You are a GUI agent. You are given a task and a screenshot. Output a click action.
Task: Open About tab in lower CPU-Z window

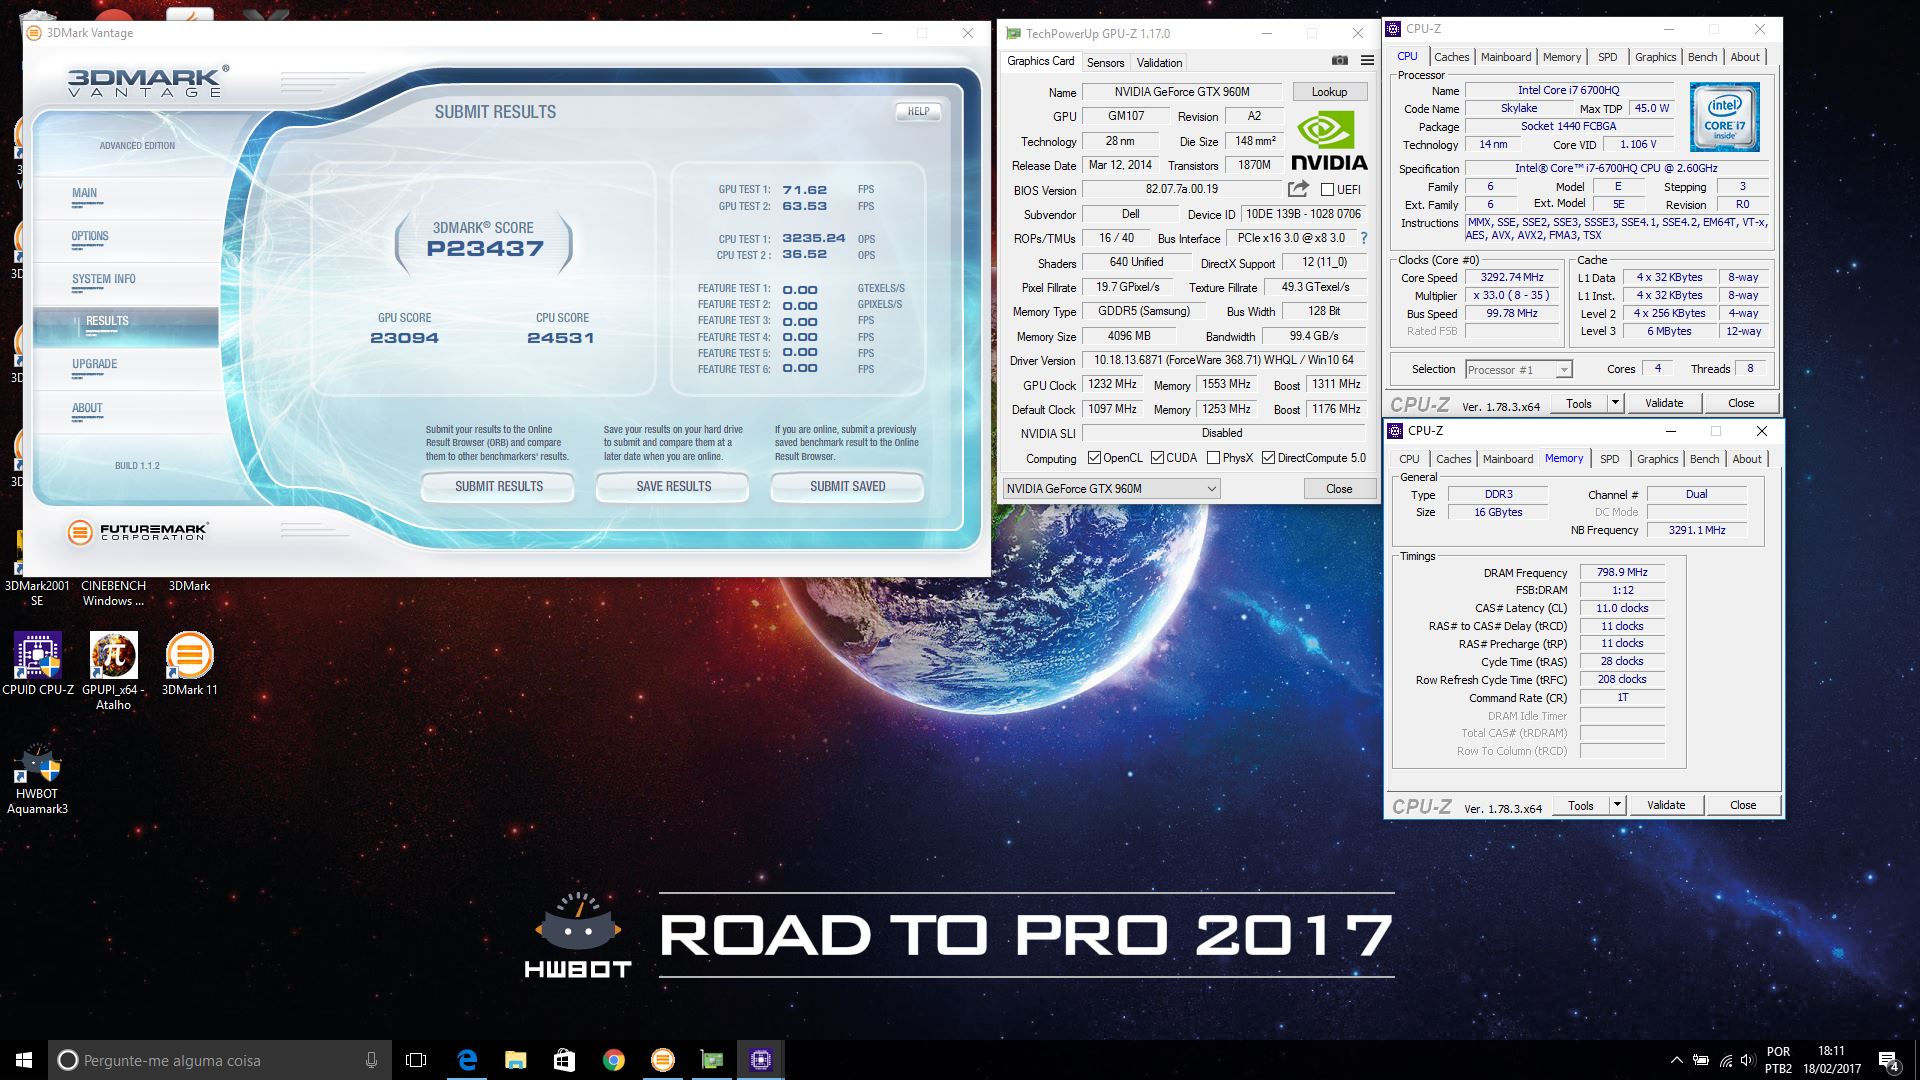(x=1746, y=459)
